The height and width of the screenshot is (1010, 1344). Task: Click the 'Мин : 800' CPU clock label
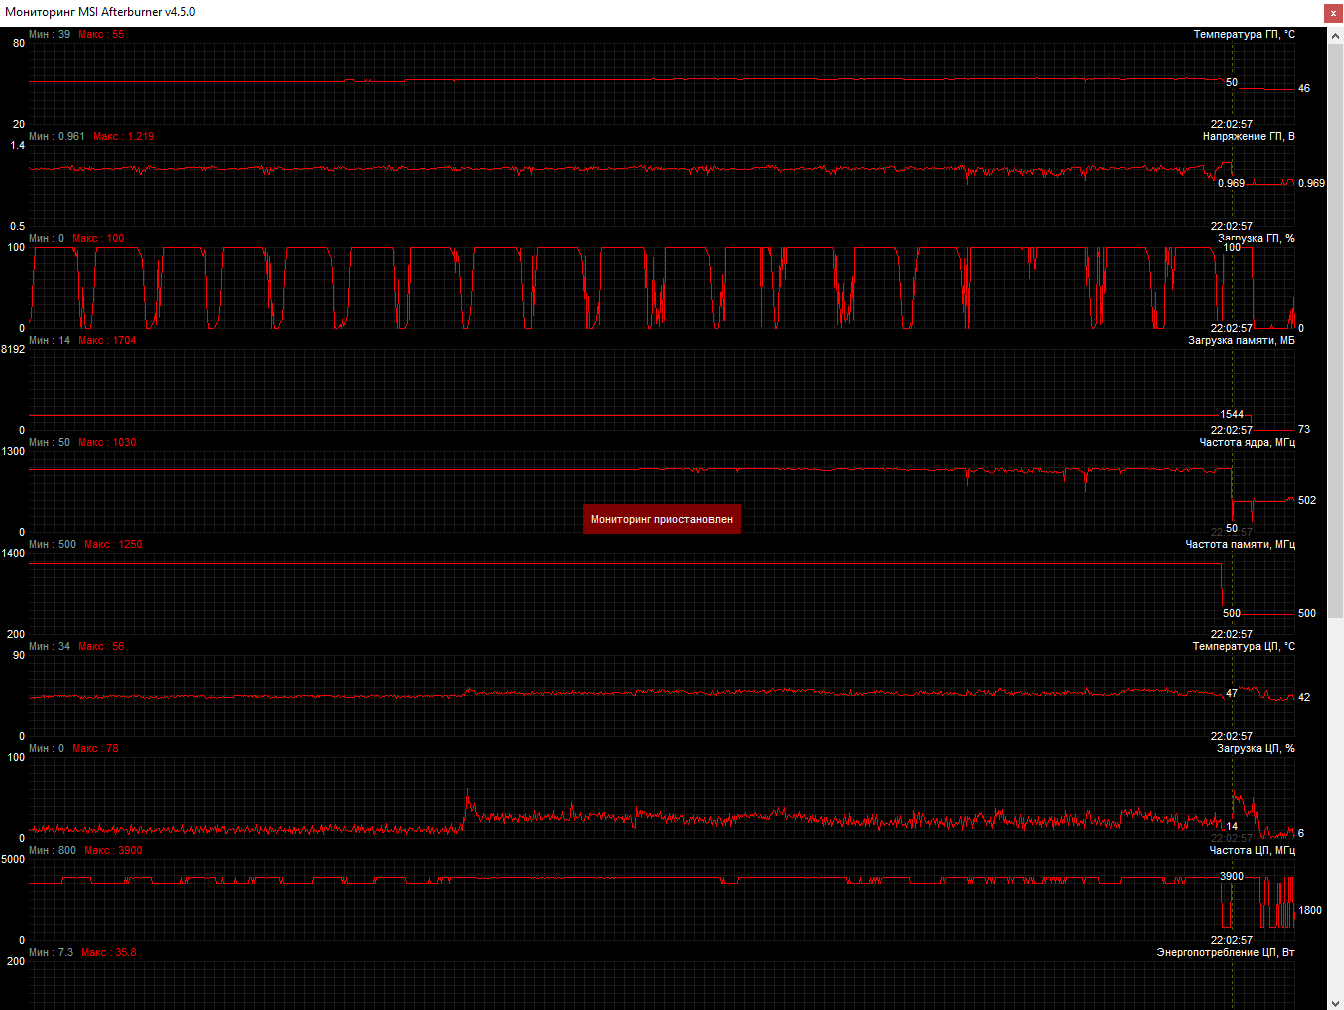pyautogui.click(x=53, y=850)
